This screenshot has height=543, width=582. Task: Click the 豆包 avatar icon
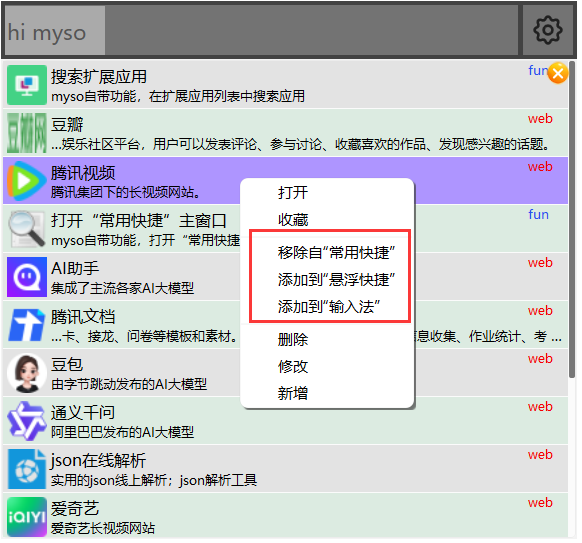(x=27, y=373)
